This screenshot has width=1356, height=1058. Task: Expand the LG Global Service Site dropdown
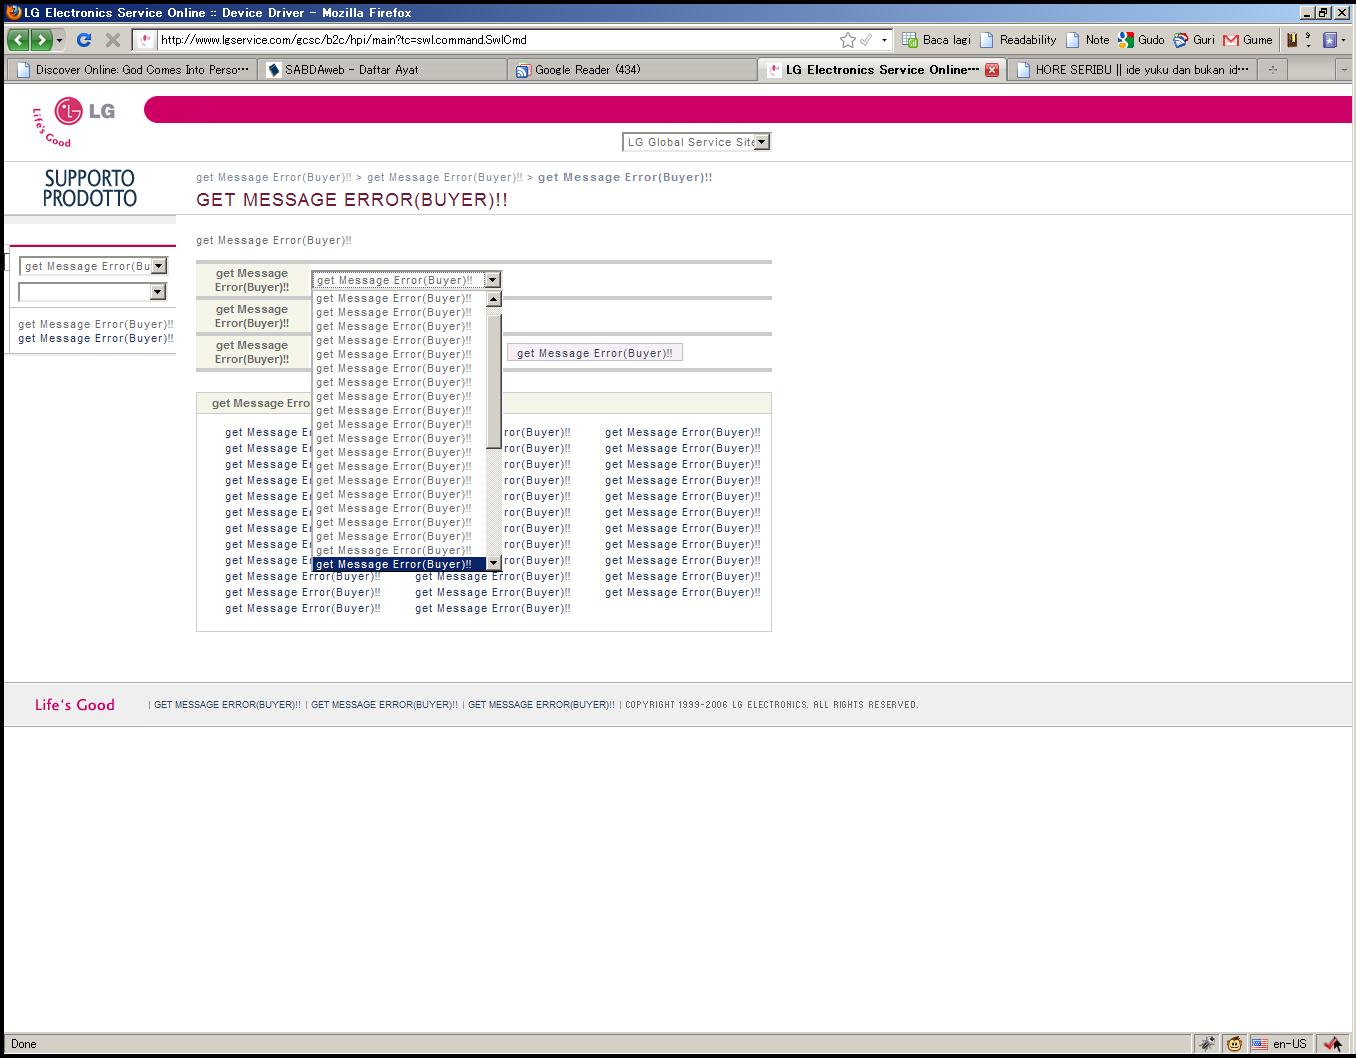[761, 142]
